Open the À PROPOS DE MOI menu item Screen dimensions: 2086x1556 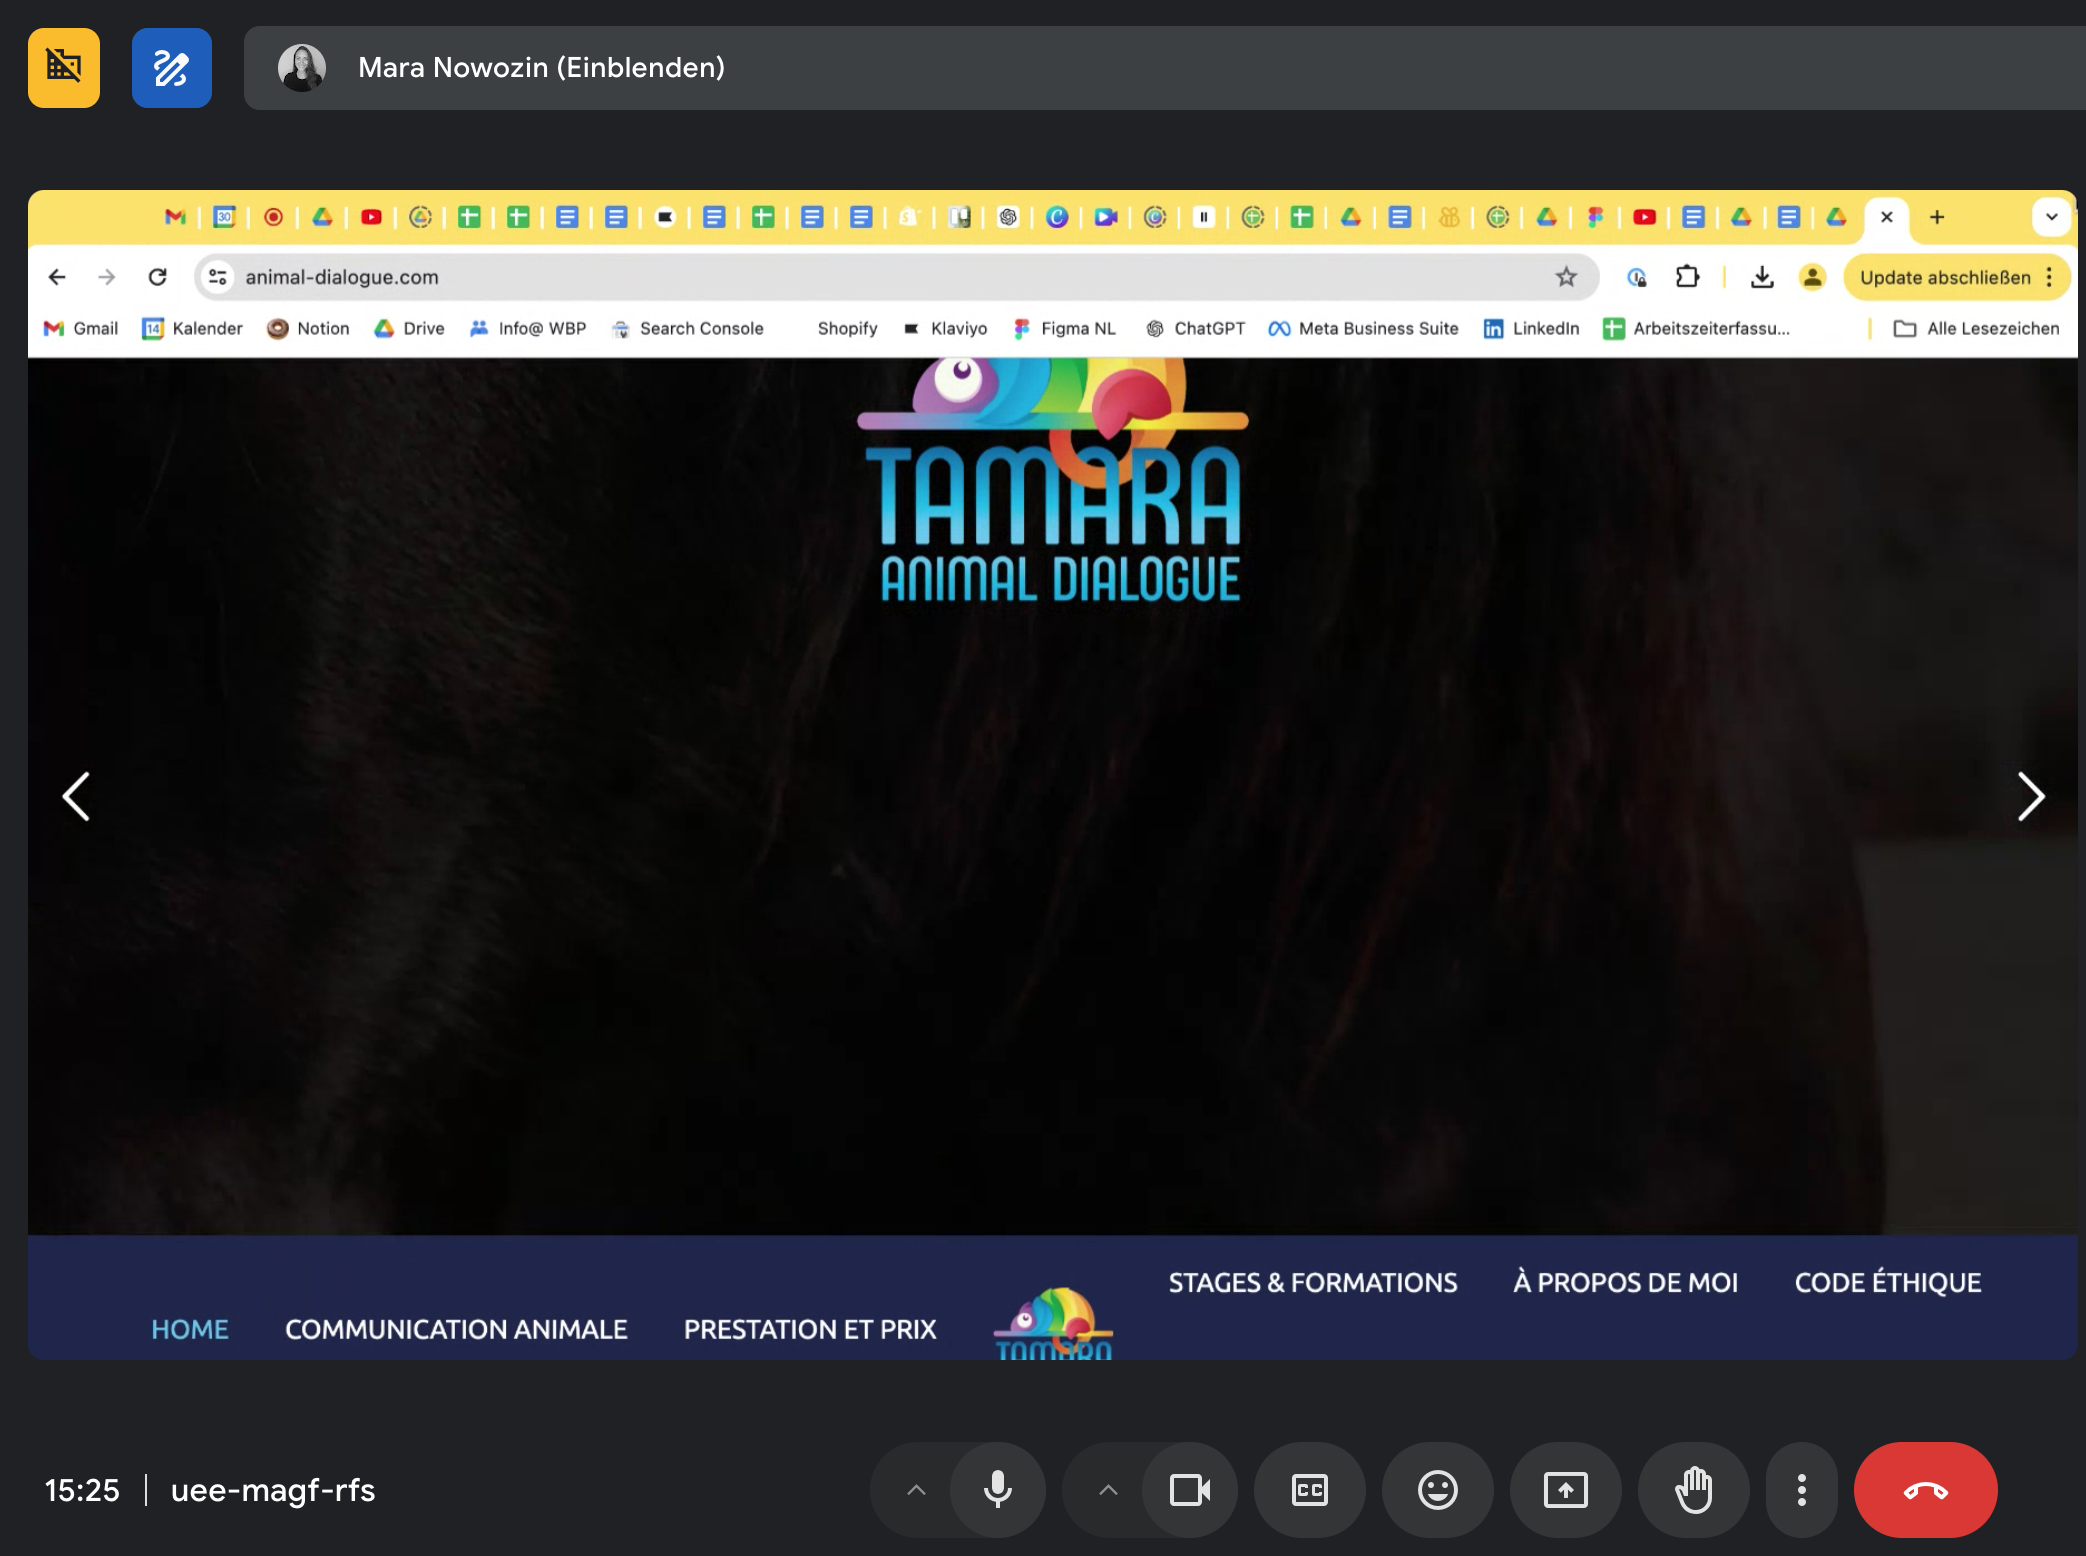pyautogui.click(x=1626, y=1282)
